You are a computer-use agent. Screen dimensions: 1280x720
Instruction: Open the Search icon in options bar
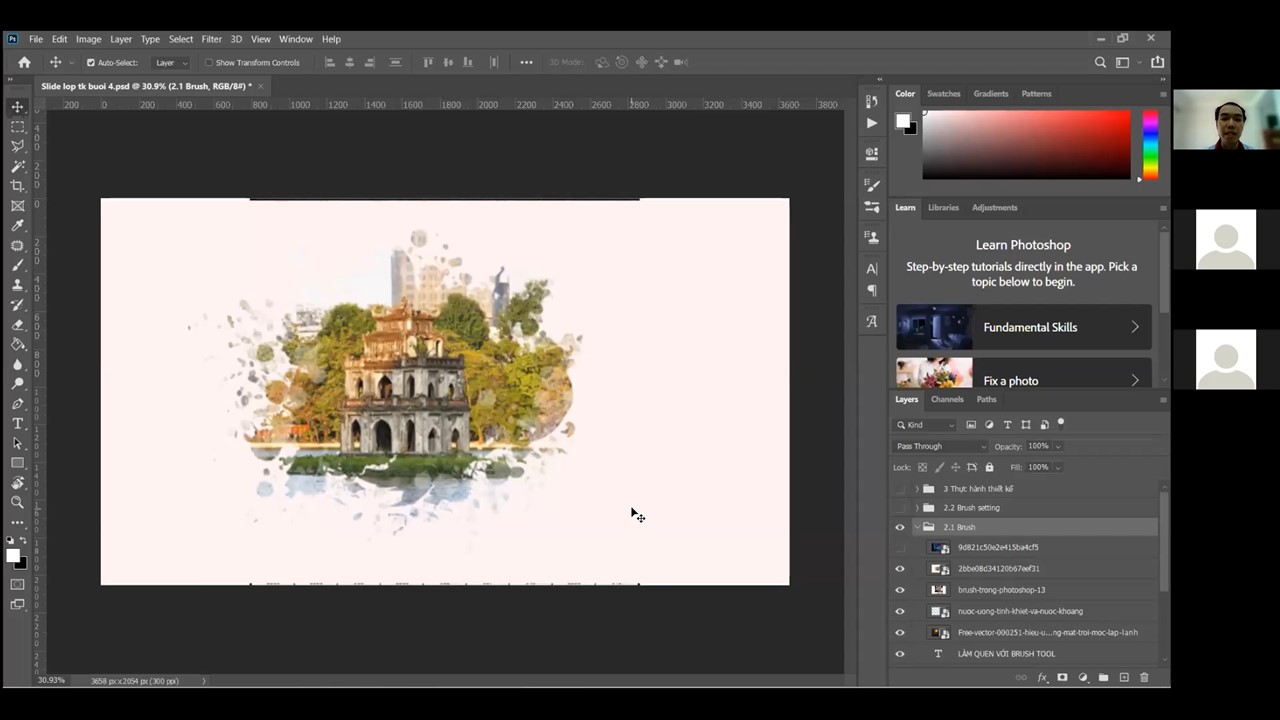click(x=1100, y=62)
